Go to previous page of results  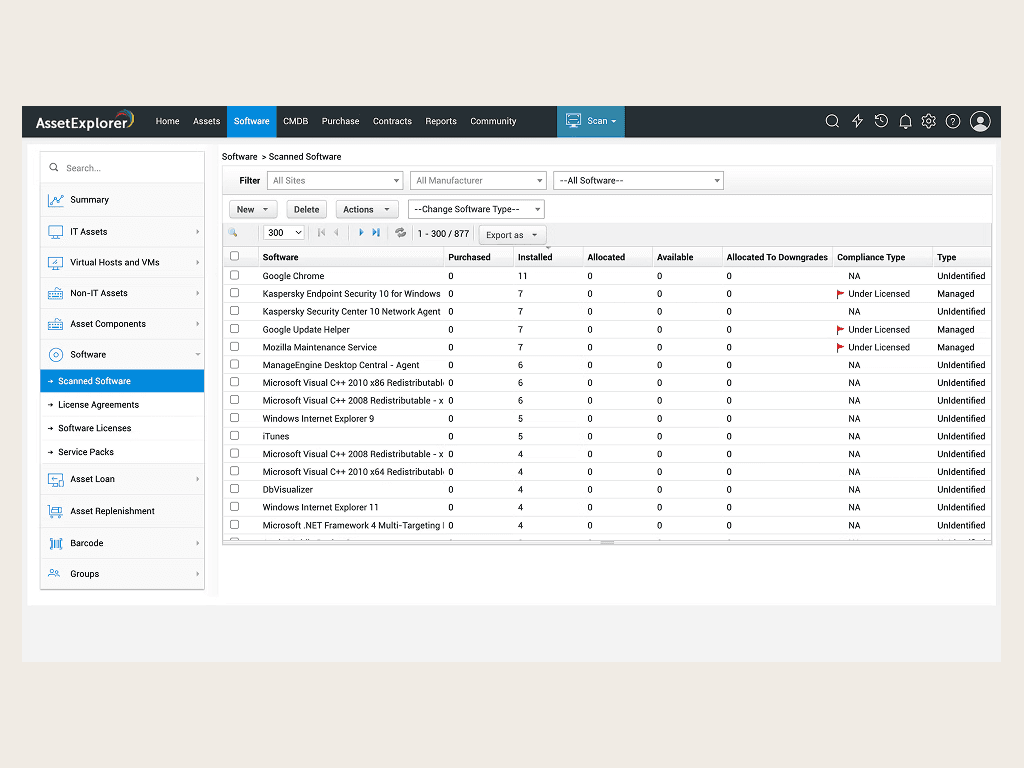(x=336, y=232)
